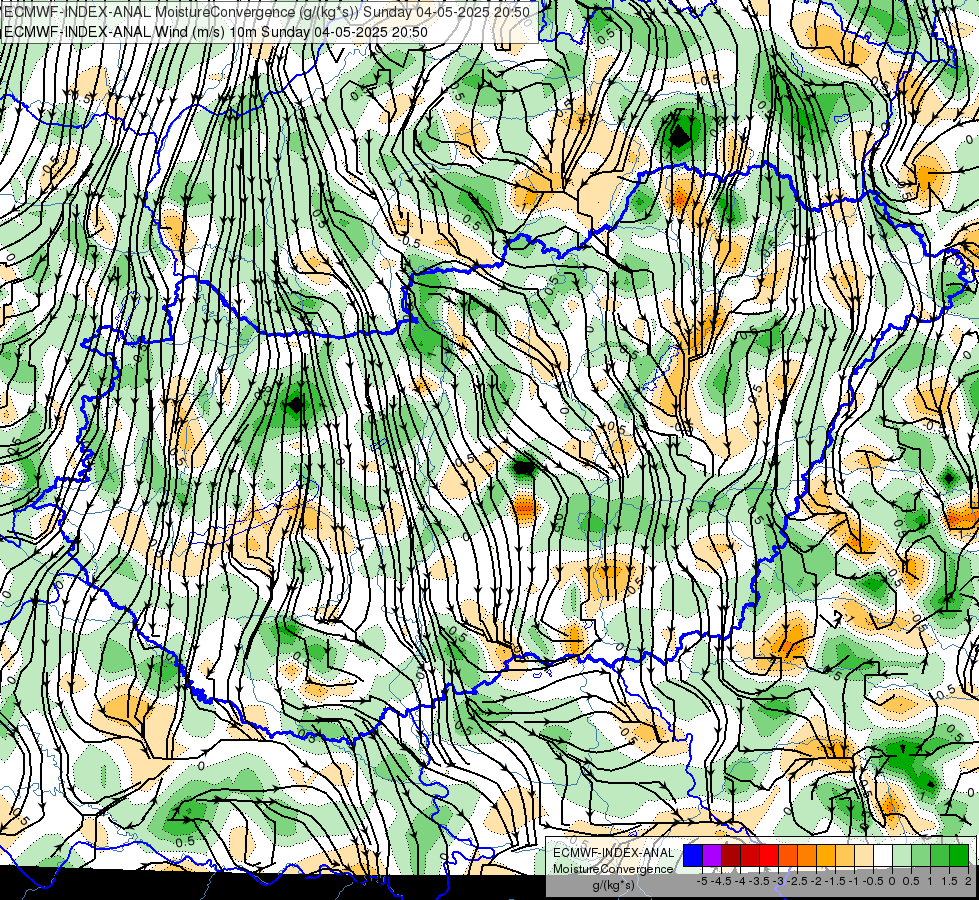Pick the swatch between -4 and -3.5
This screenshot has height=900, width=979.
pyautogui.click(x=750, y=855)
